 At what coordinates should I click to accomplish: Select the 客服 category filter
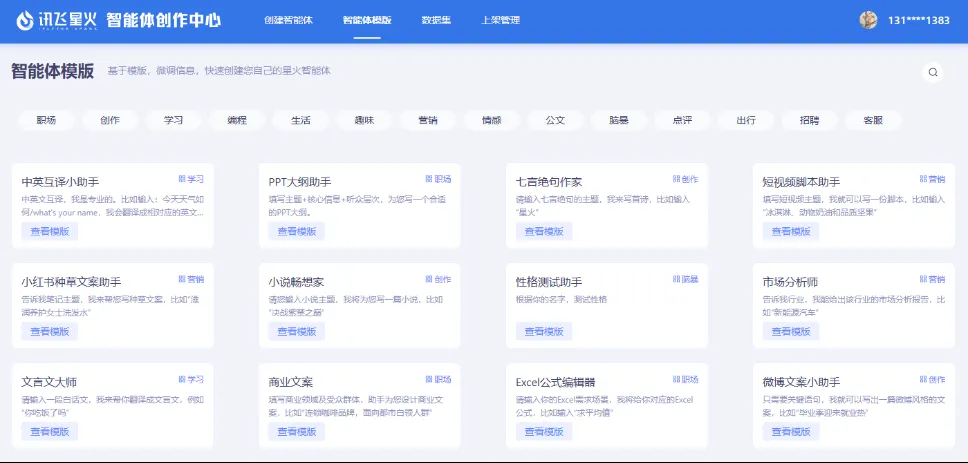(865, 120)
